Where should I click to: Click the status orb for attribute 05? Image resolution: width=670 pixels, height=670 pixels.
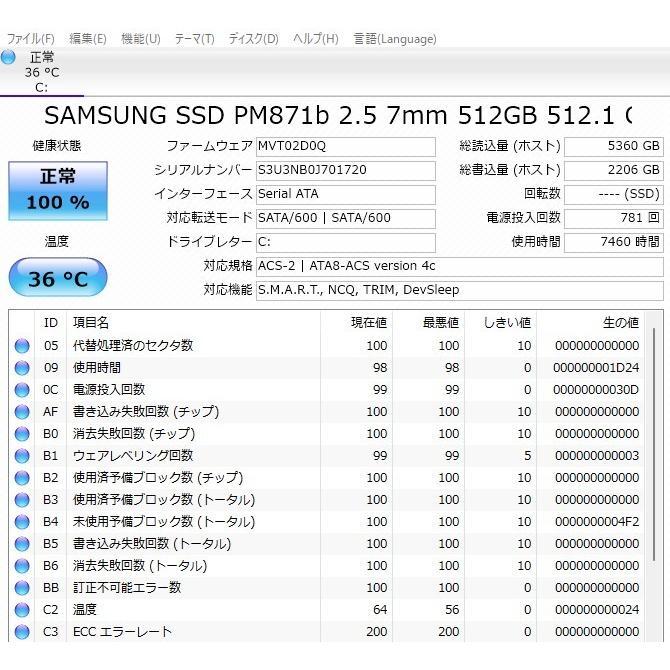point(22,346)
